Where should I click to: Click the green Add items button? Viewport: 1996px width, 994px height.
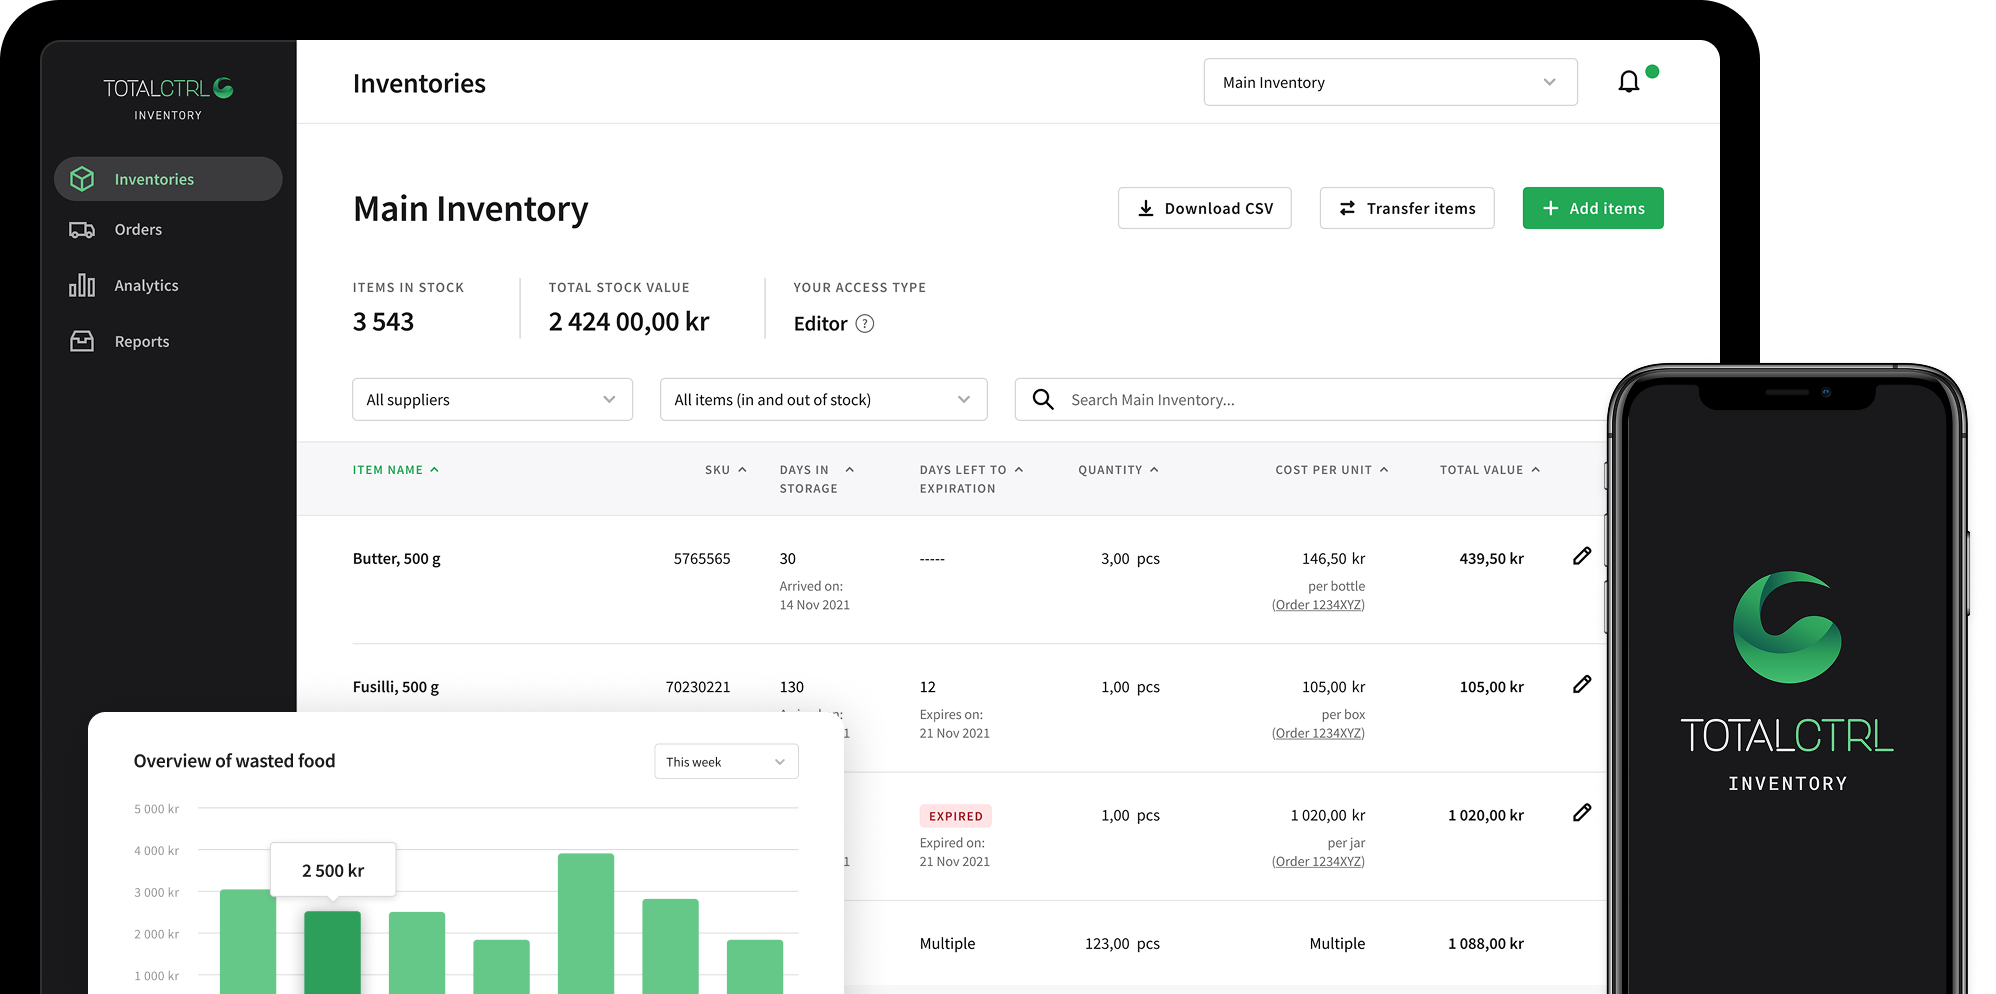(x=1593, y=208)
